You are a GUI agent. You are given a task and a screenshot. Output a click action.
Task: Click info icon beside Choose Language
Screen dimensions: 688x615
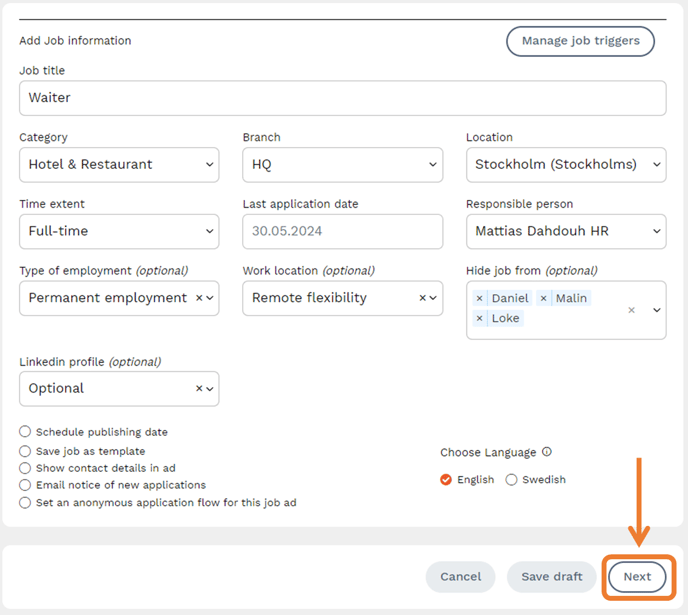547,452
